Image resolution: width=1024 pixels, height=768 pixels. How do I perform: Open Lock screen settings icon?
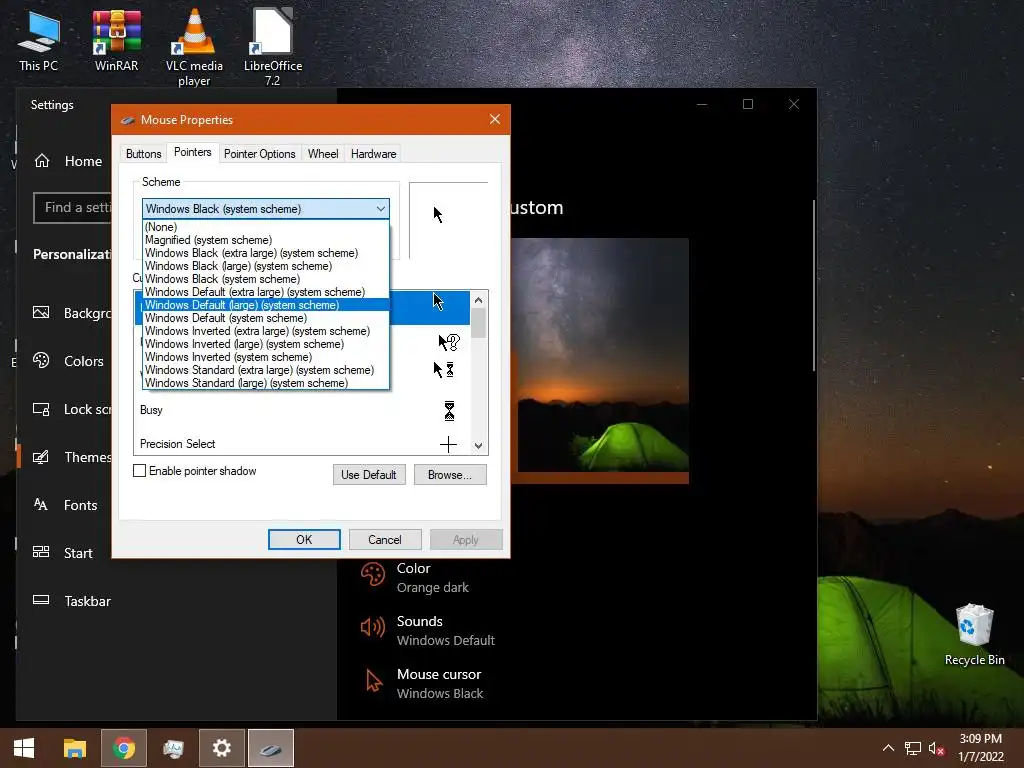41,409
